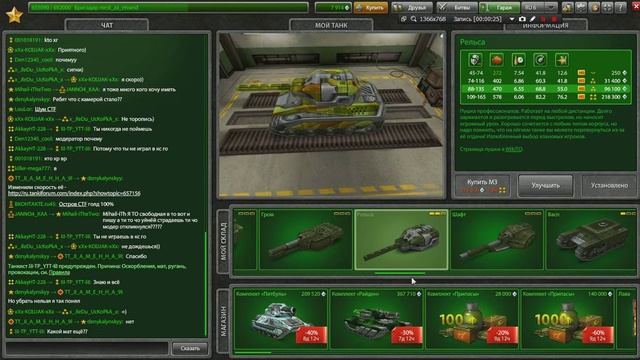
Task: Select the Гром turret in warehouse
Action: click(x=306, y=240)
